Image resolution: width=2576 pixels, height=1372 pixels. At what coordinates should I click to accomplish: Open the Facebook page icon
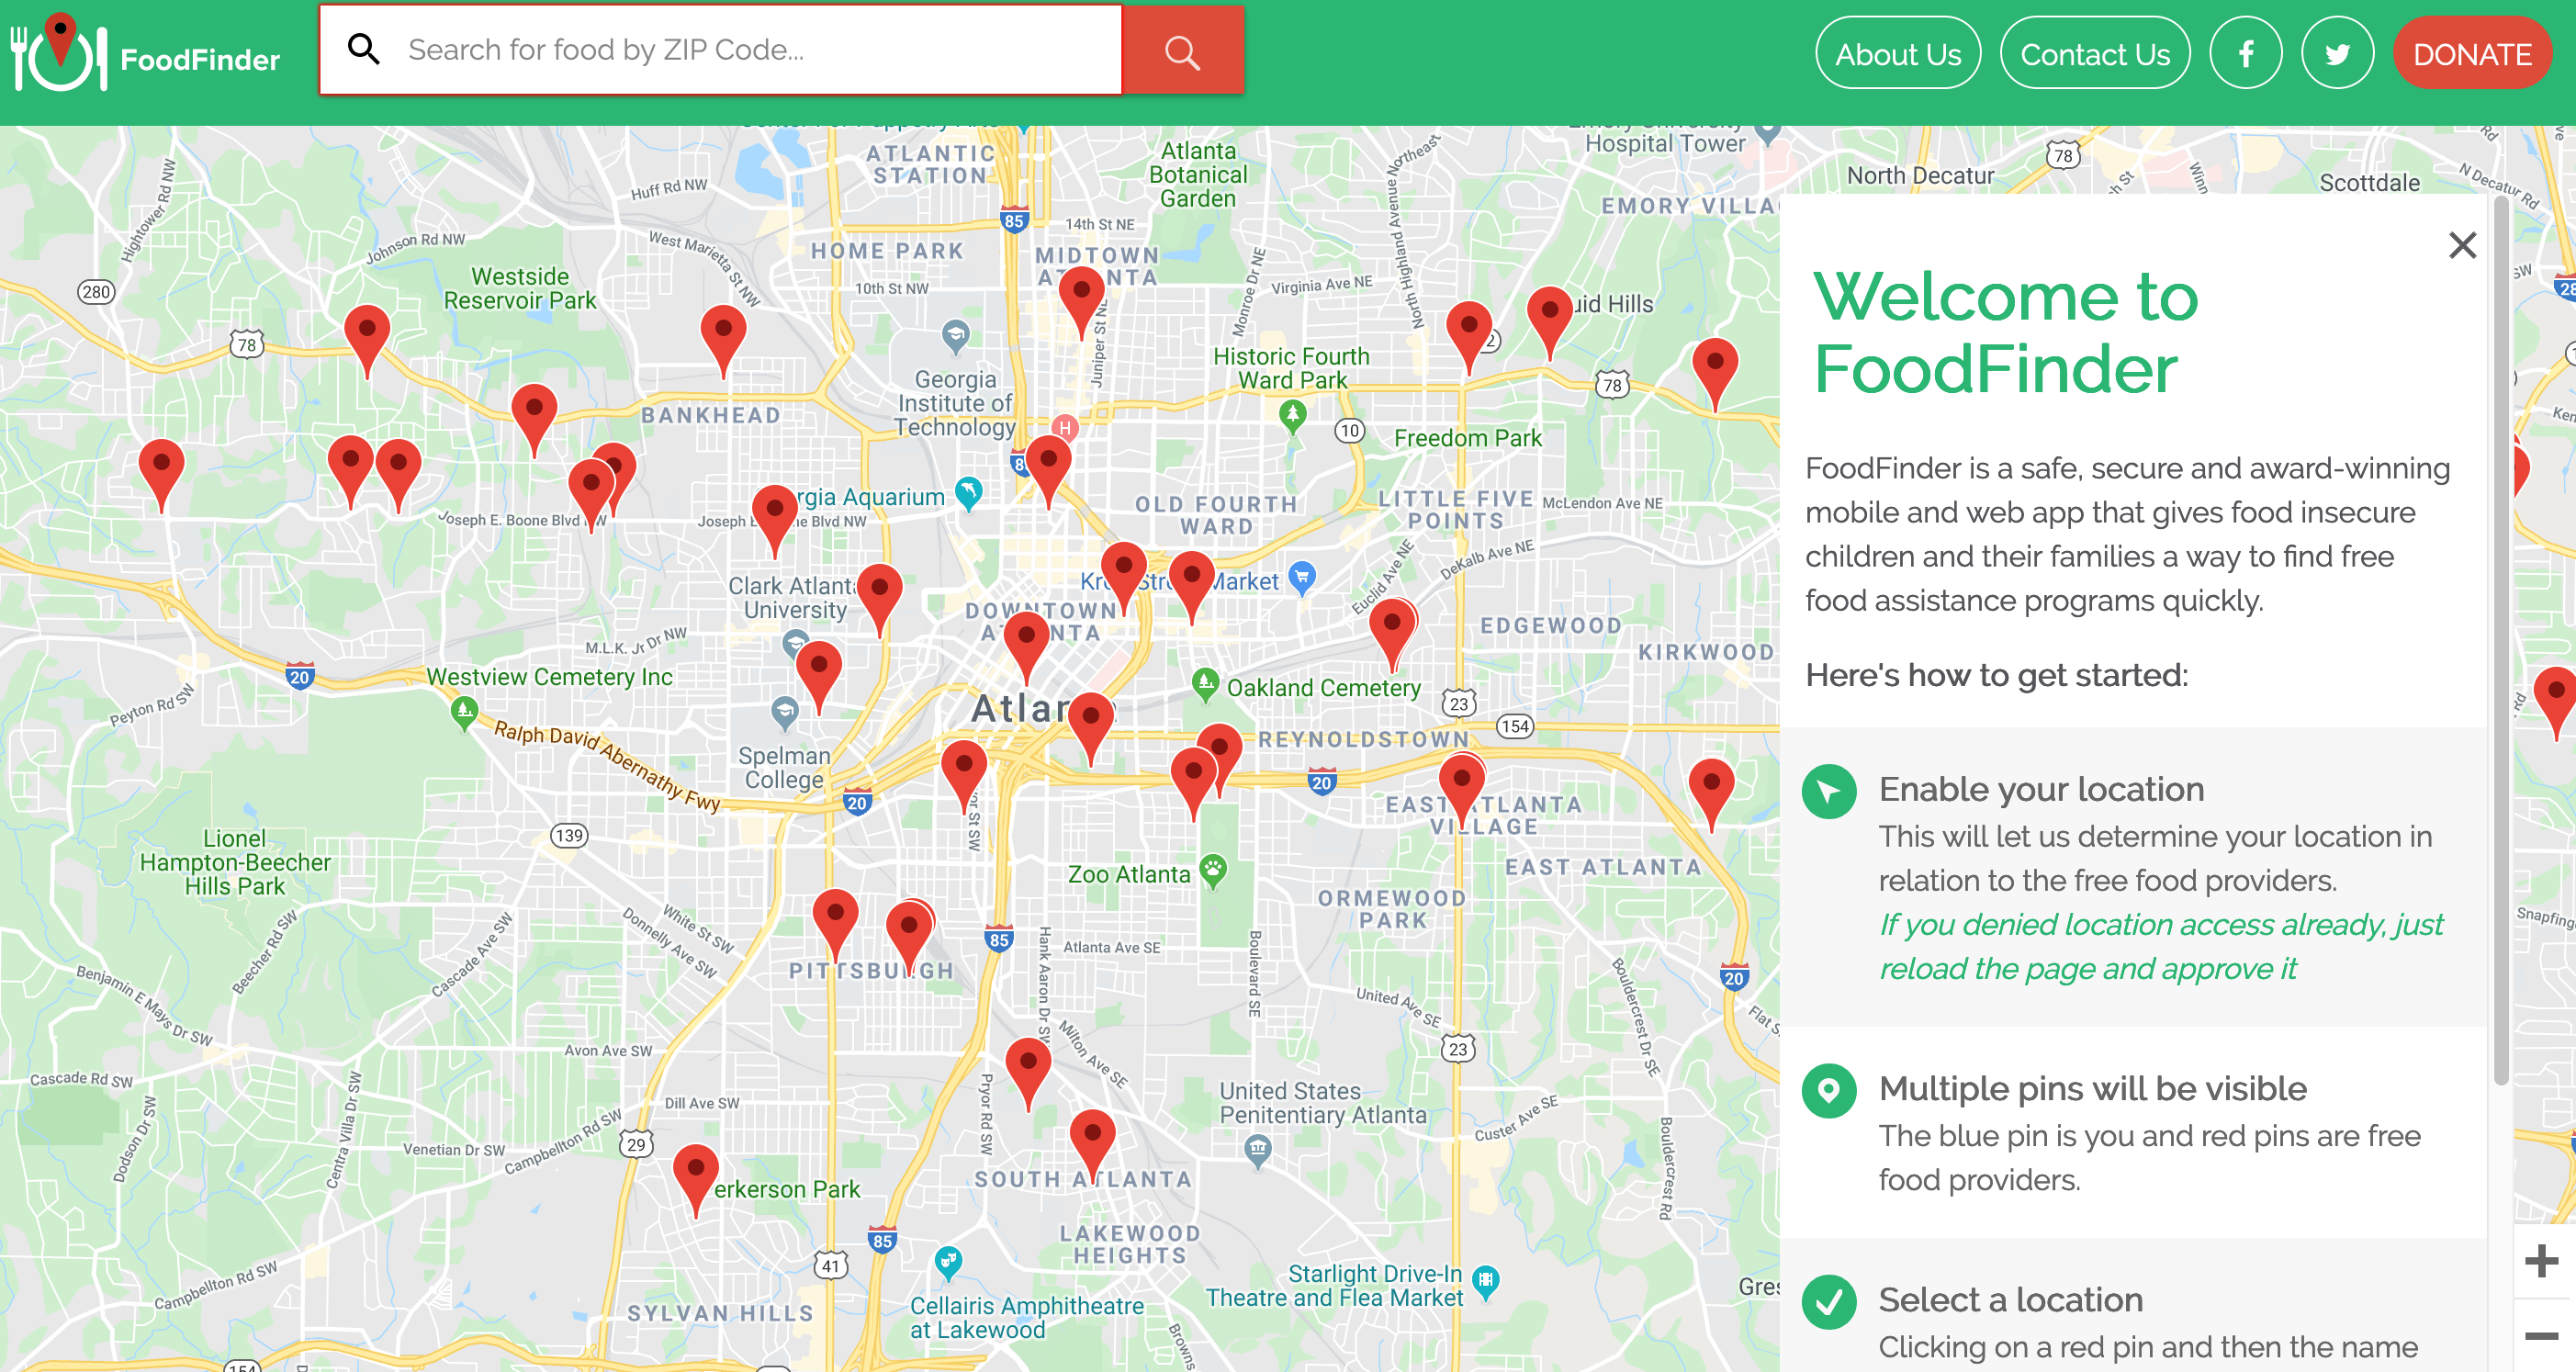(2245, 53)
